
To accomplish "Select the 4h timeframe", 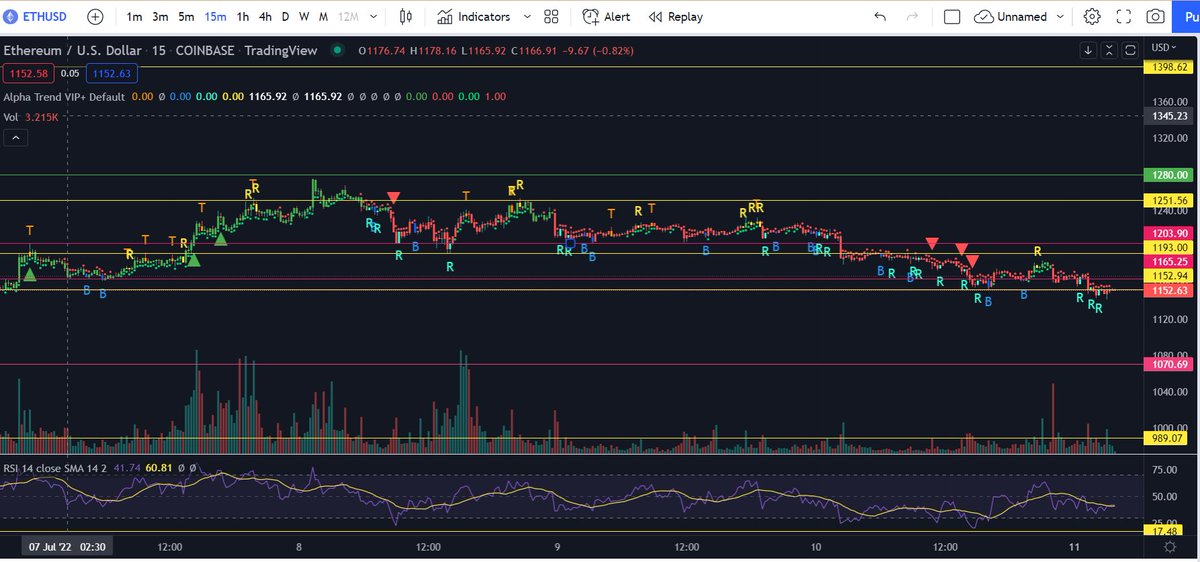I will [265, 17].
